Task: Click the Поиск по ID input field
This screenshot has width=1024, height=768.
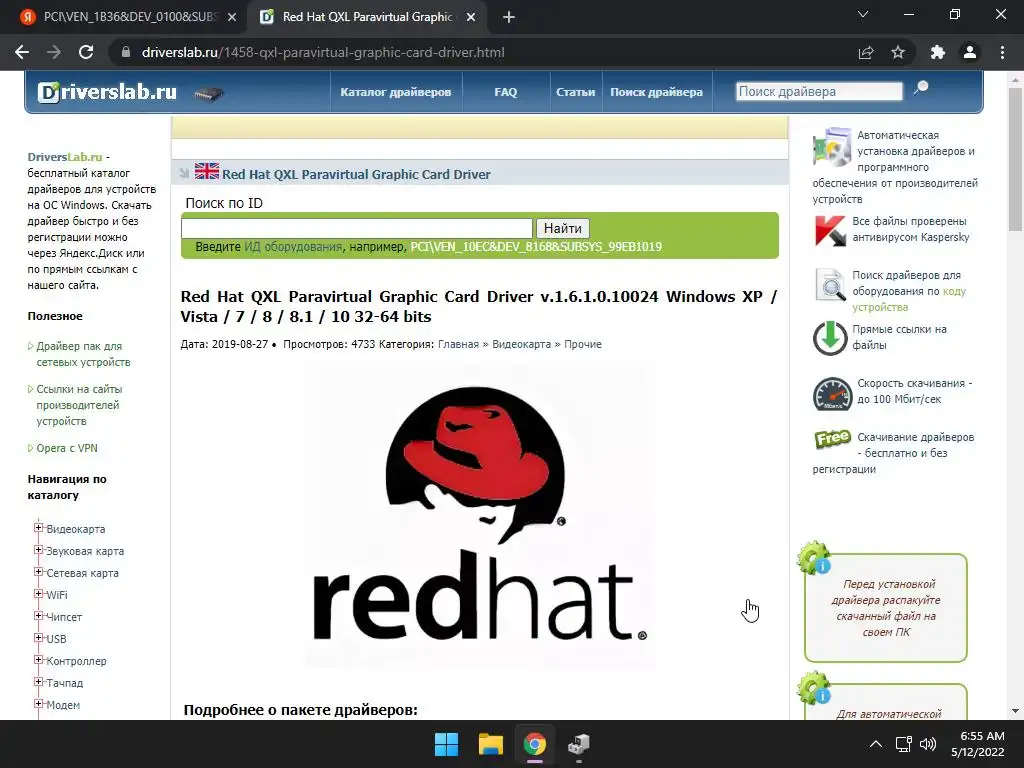Action: (357, 228)
